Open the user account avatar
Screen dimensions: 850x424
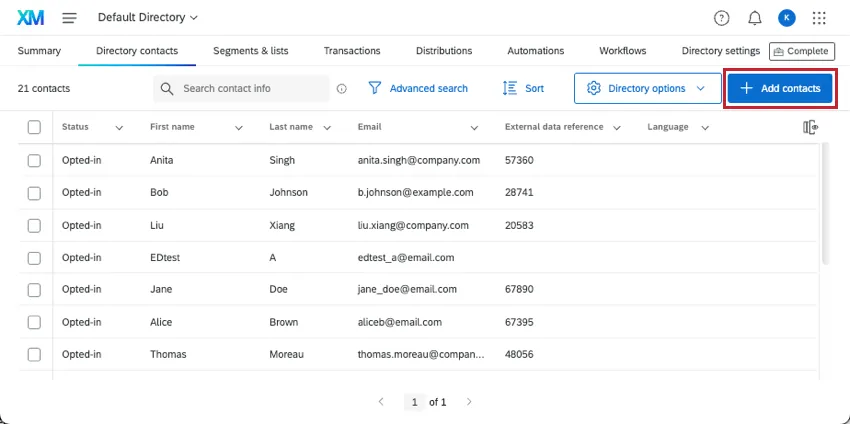tap(787, 18)
